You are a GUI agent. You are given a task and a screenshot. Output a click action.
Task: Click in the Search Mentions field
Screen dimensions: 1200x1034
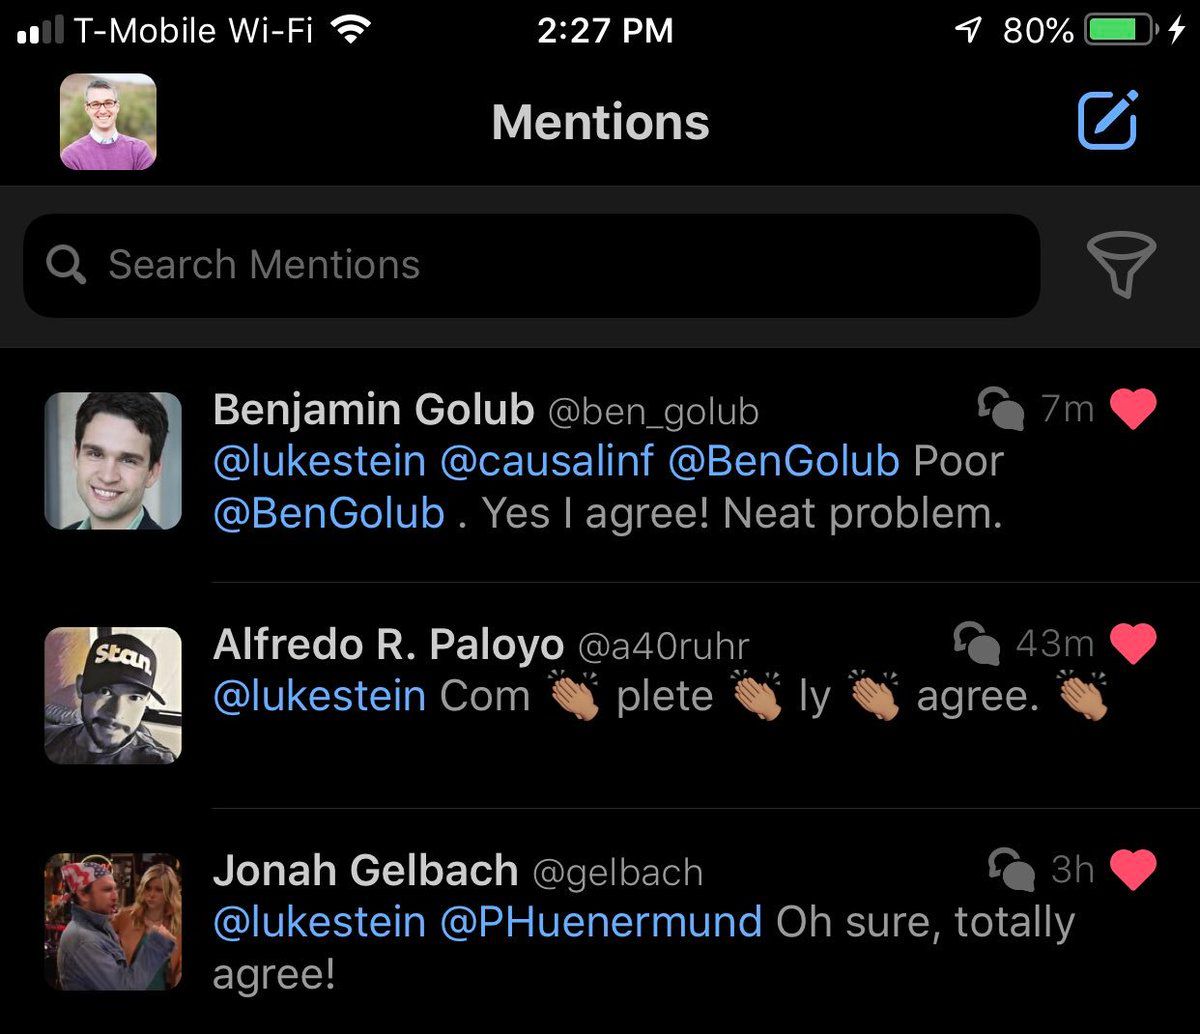530,265
